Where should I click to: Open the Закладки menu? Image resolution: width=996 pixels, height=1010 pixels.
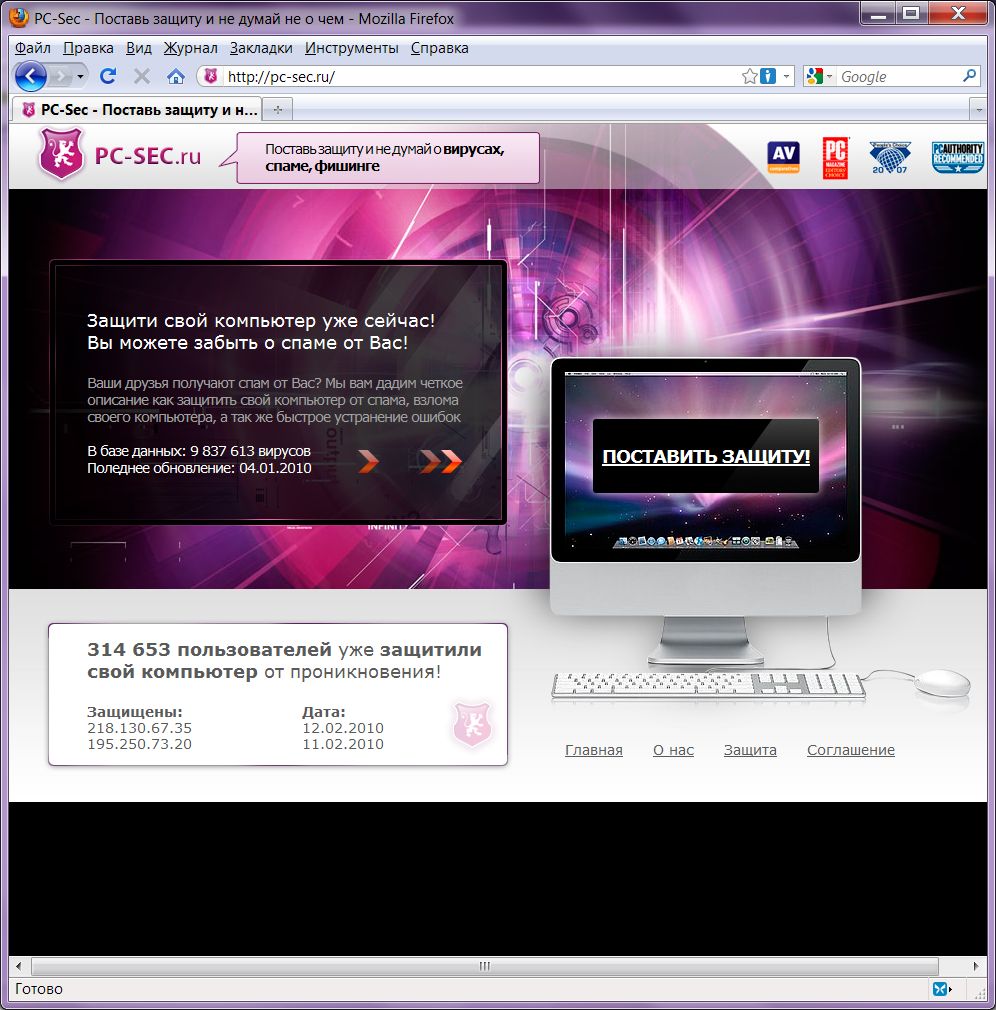point(261,48)
